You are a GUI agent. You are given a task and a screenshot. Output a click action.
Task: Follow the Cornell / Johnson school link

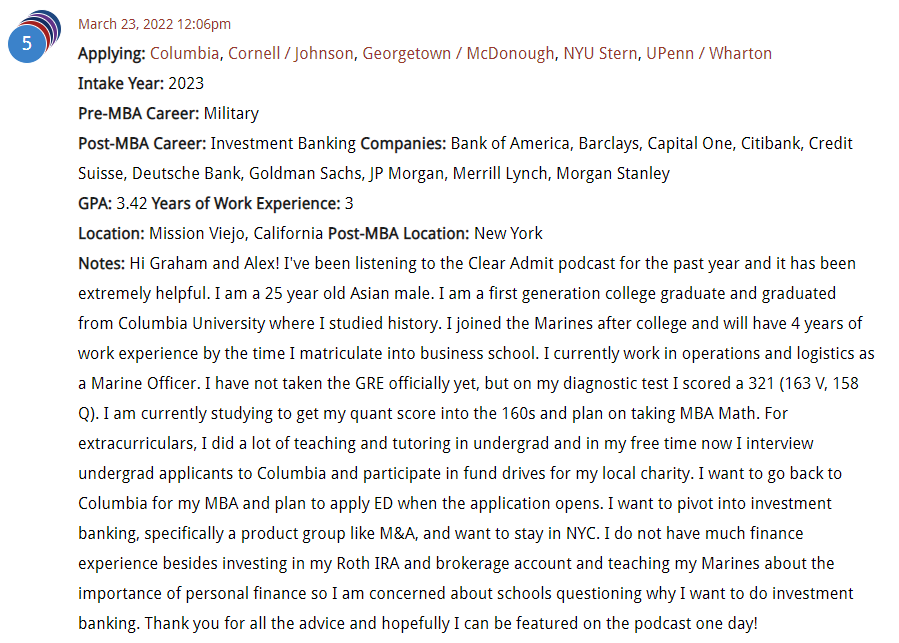point(291,54)
